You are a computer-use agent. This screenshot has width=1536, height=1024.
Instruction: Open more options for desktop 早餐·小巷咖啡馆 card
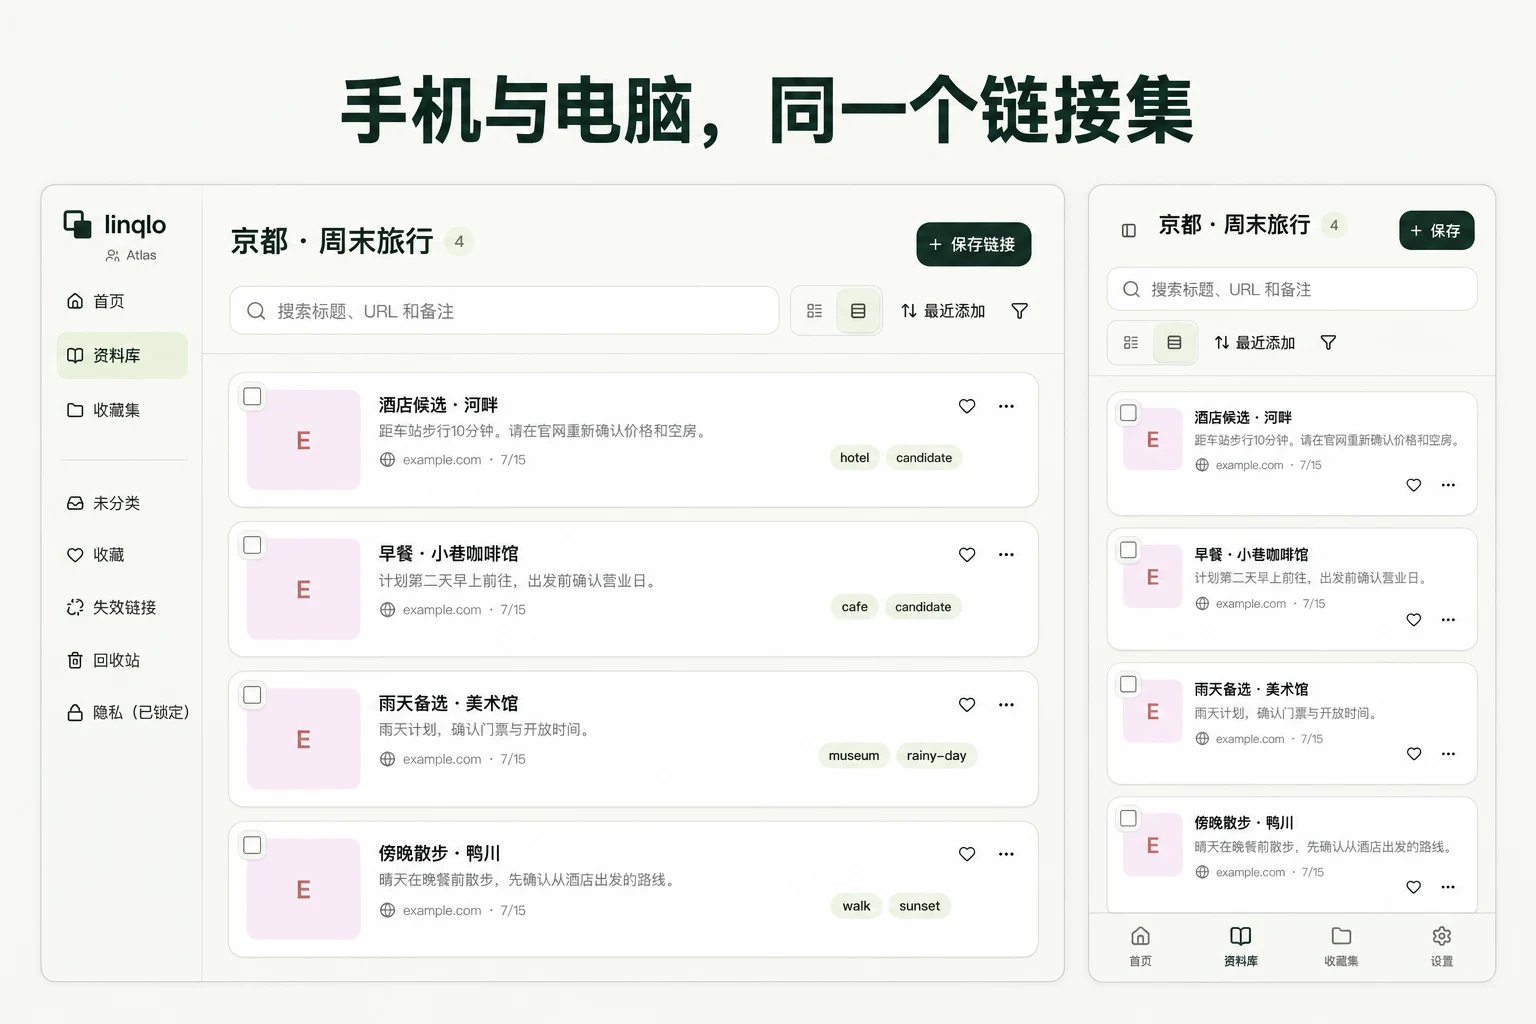[1006, 555]
